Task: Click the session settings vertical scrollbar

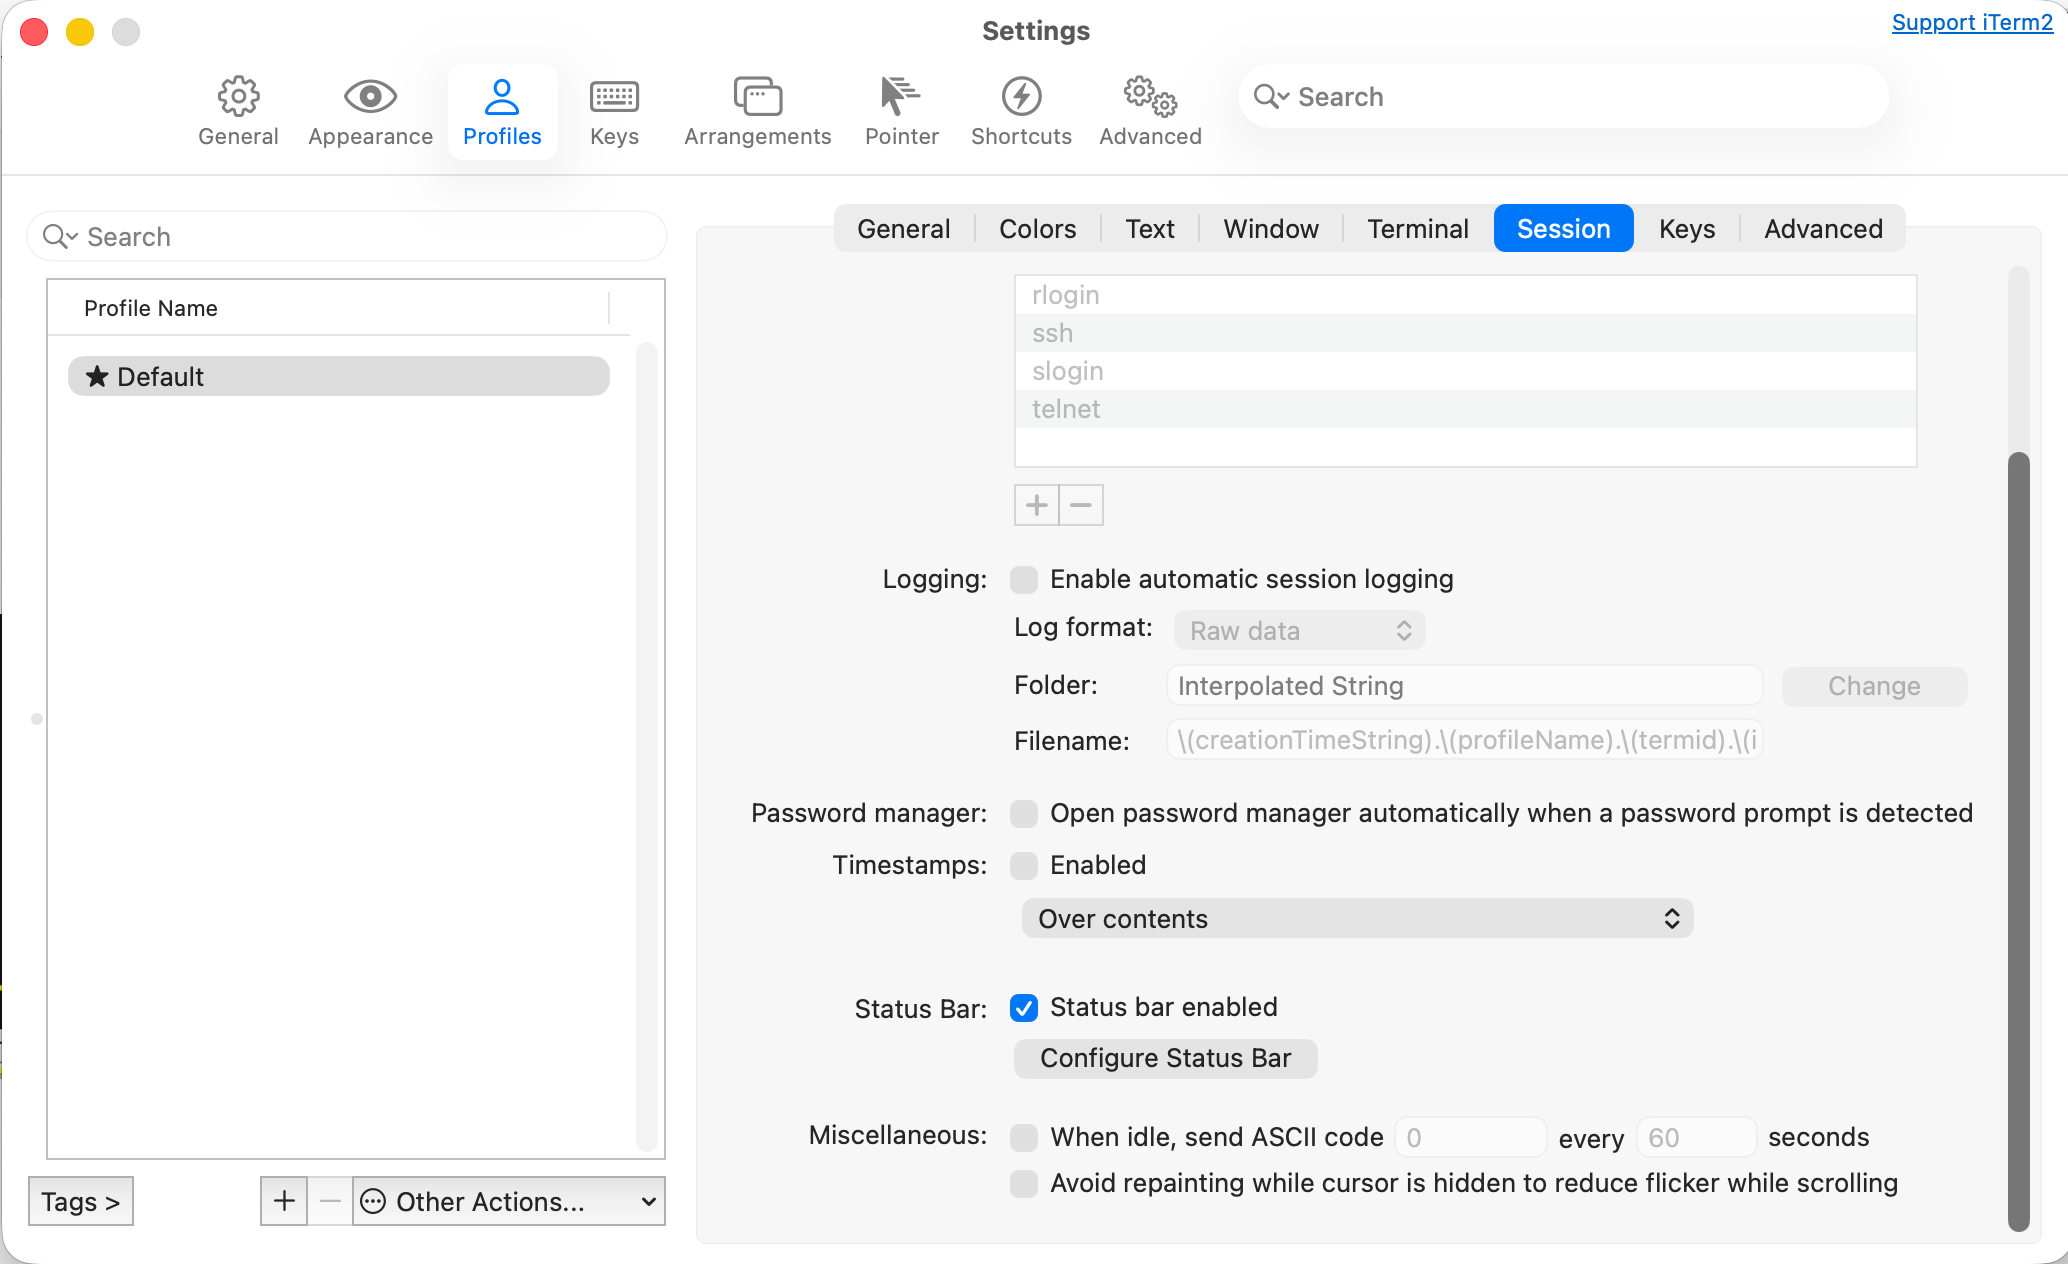Action: [x=2018, y=840]
